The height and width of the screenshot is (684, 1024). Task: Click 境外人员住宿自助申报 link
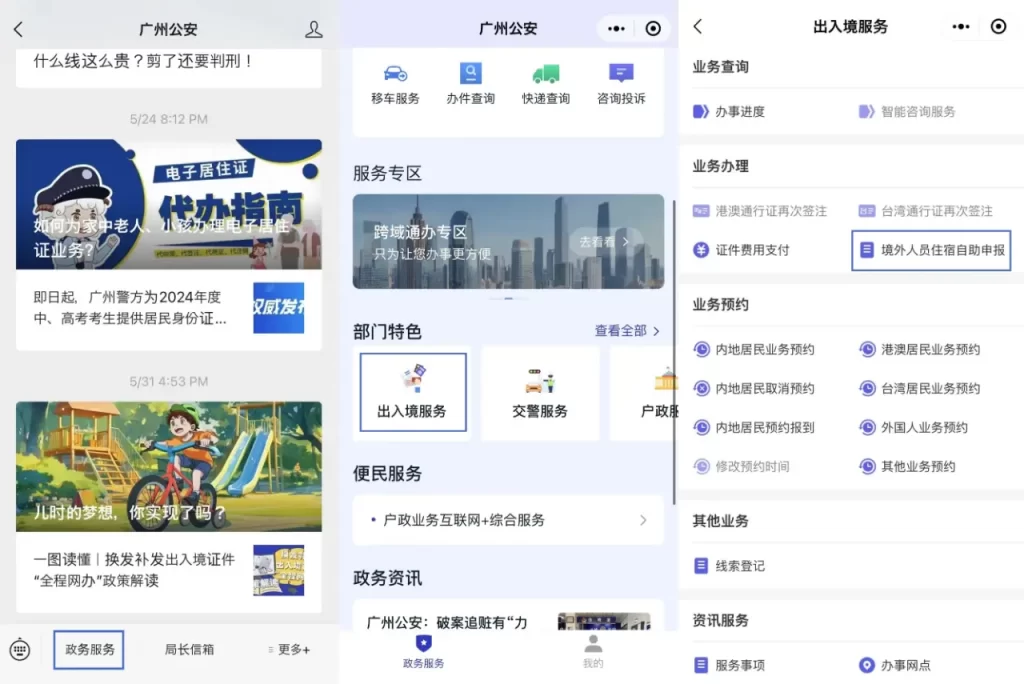[931, 250]
